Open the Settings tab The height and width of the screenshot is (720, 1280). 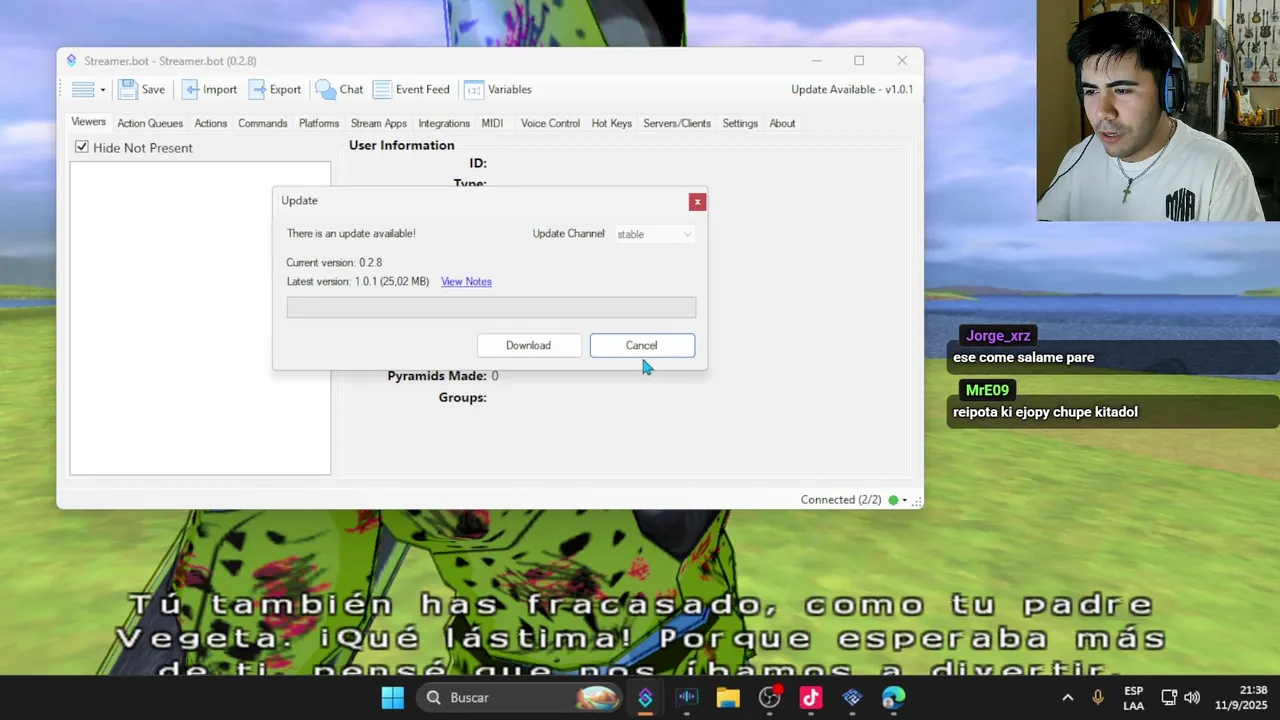pos(740,124)
